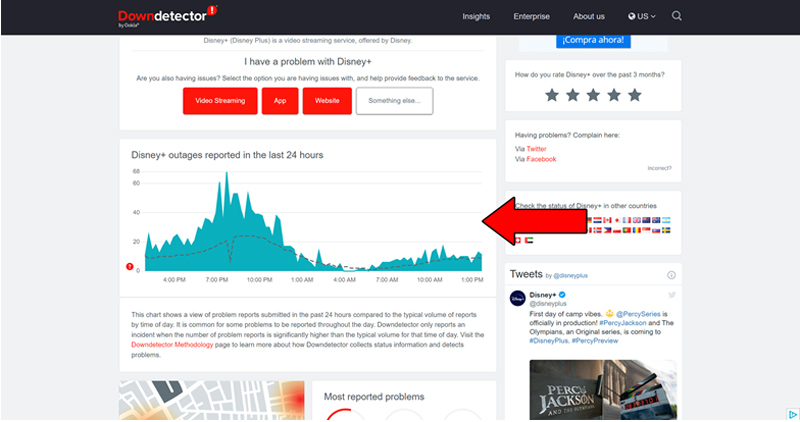The height and width of the screenshot is (422, 800).
Task: Select the United Arab Emirates flag
Action: (x=529, y=240)
